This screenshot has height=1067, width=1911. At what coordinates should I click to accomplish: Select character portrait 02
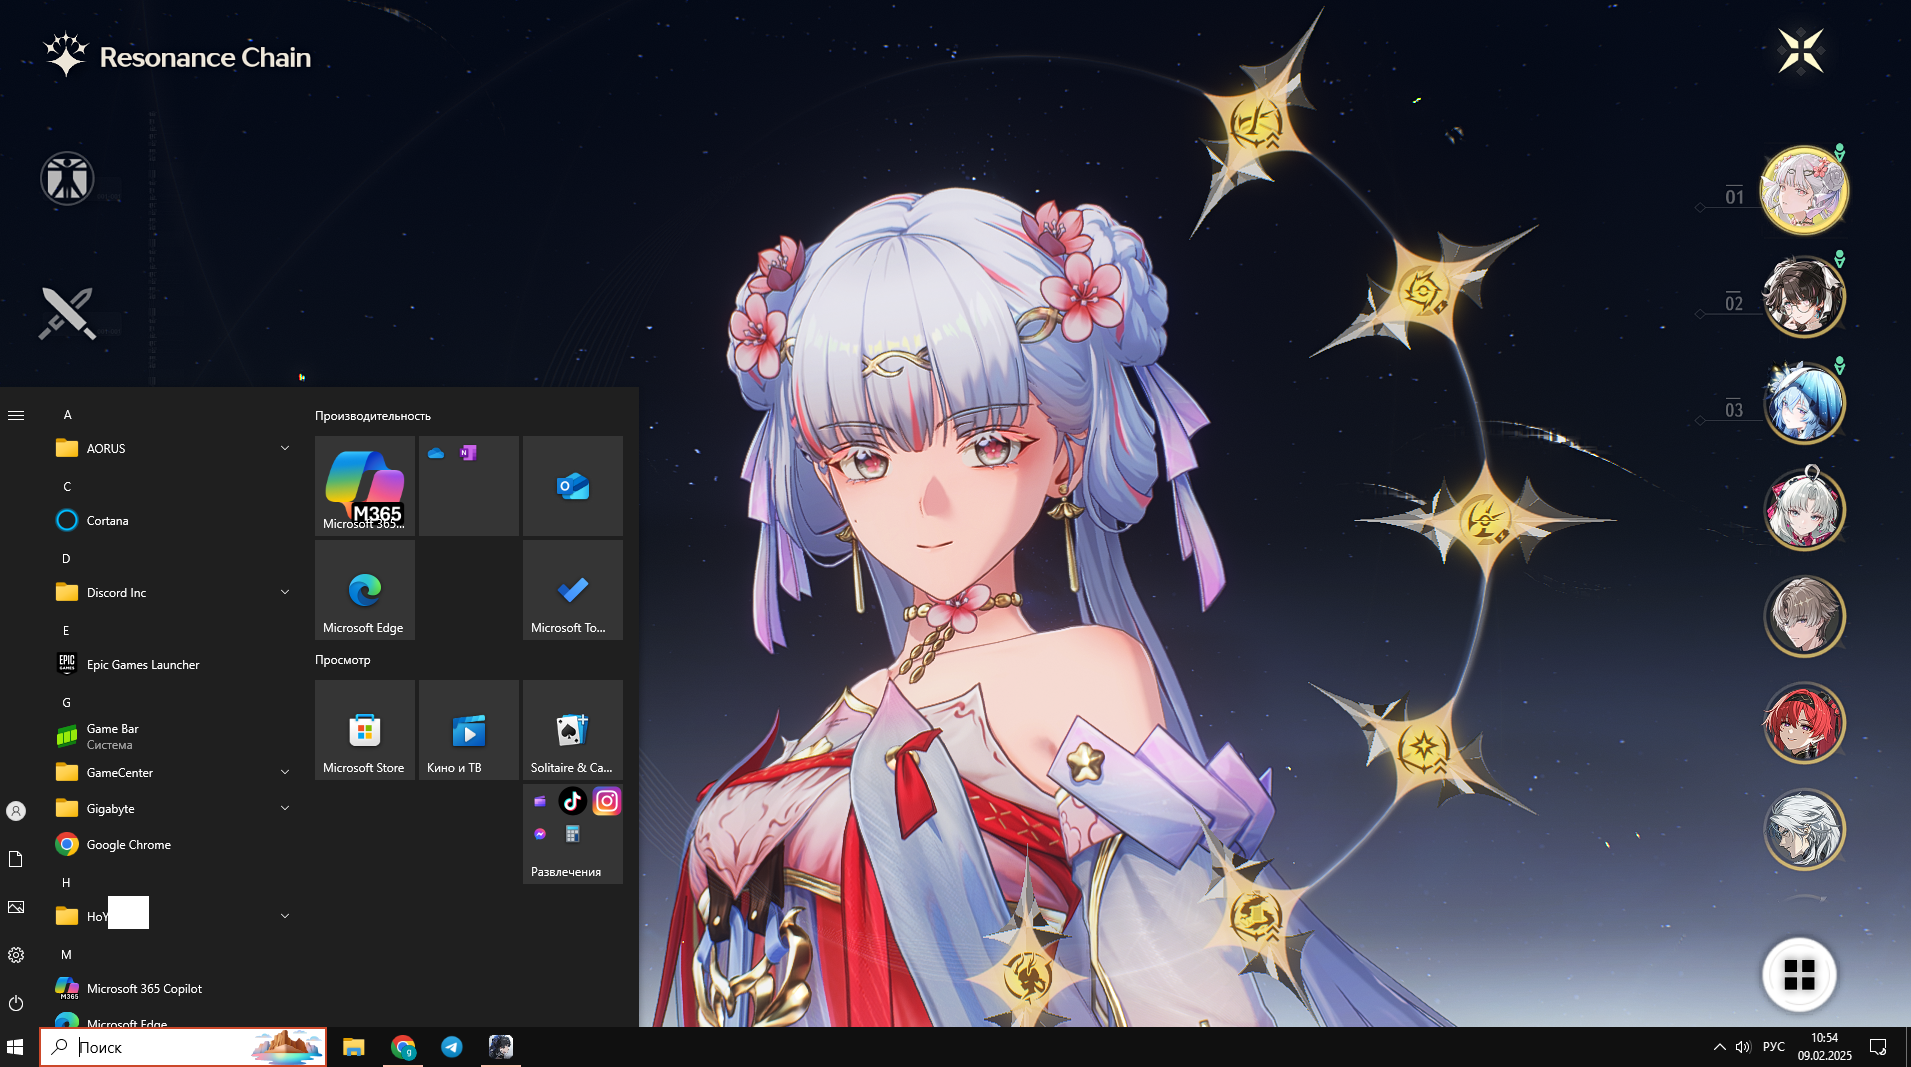pos(1804,297)
